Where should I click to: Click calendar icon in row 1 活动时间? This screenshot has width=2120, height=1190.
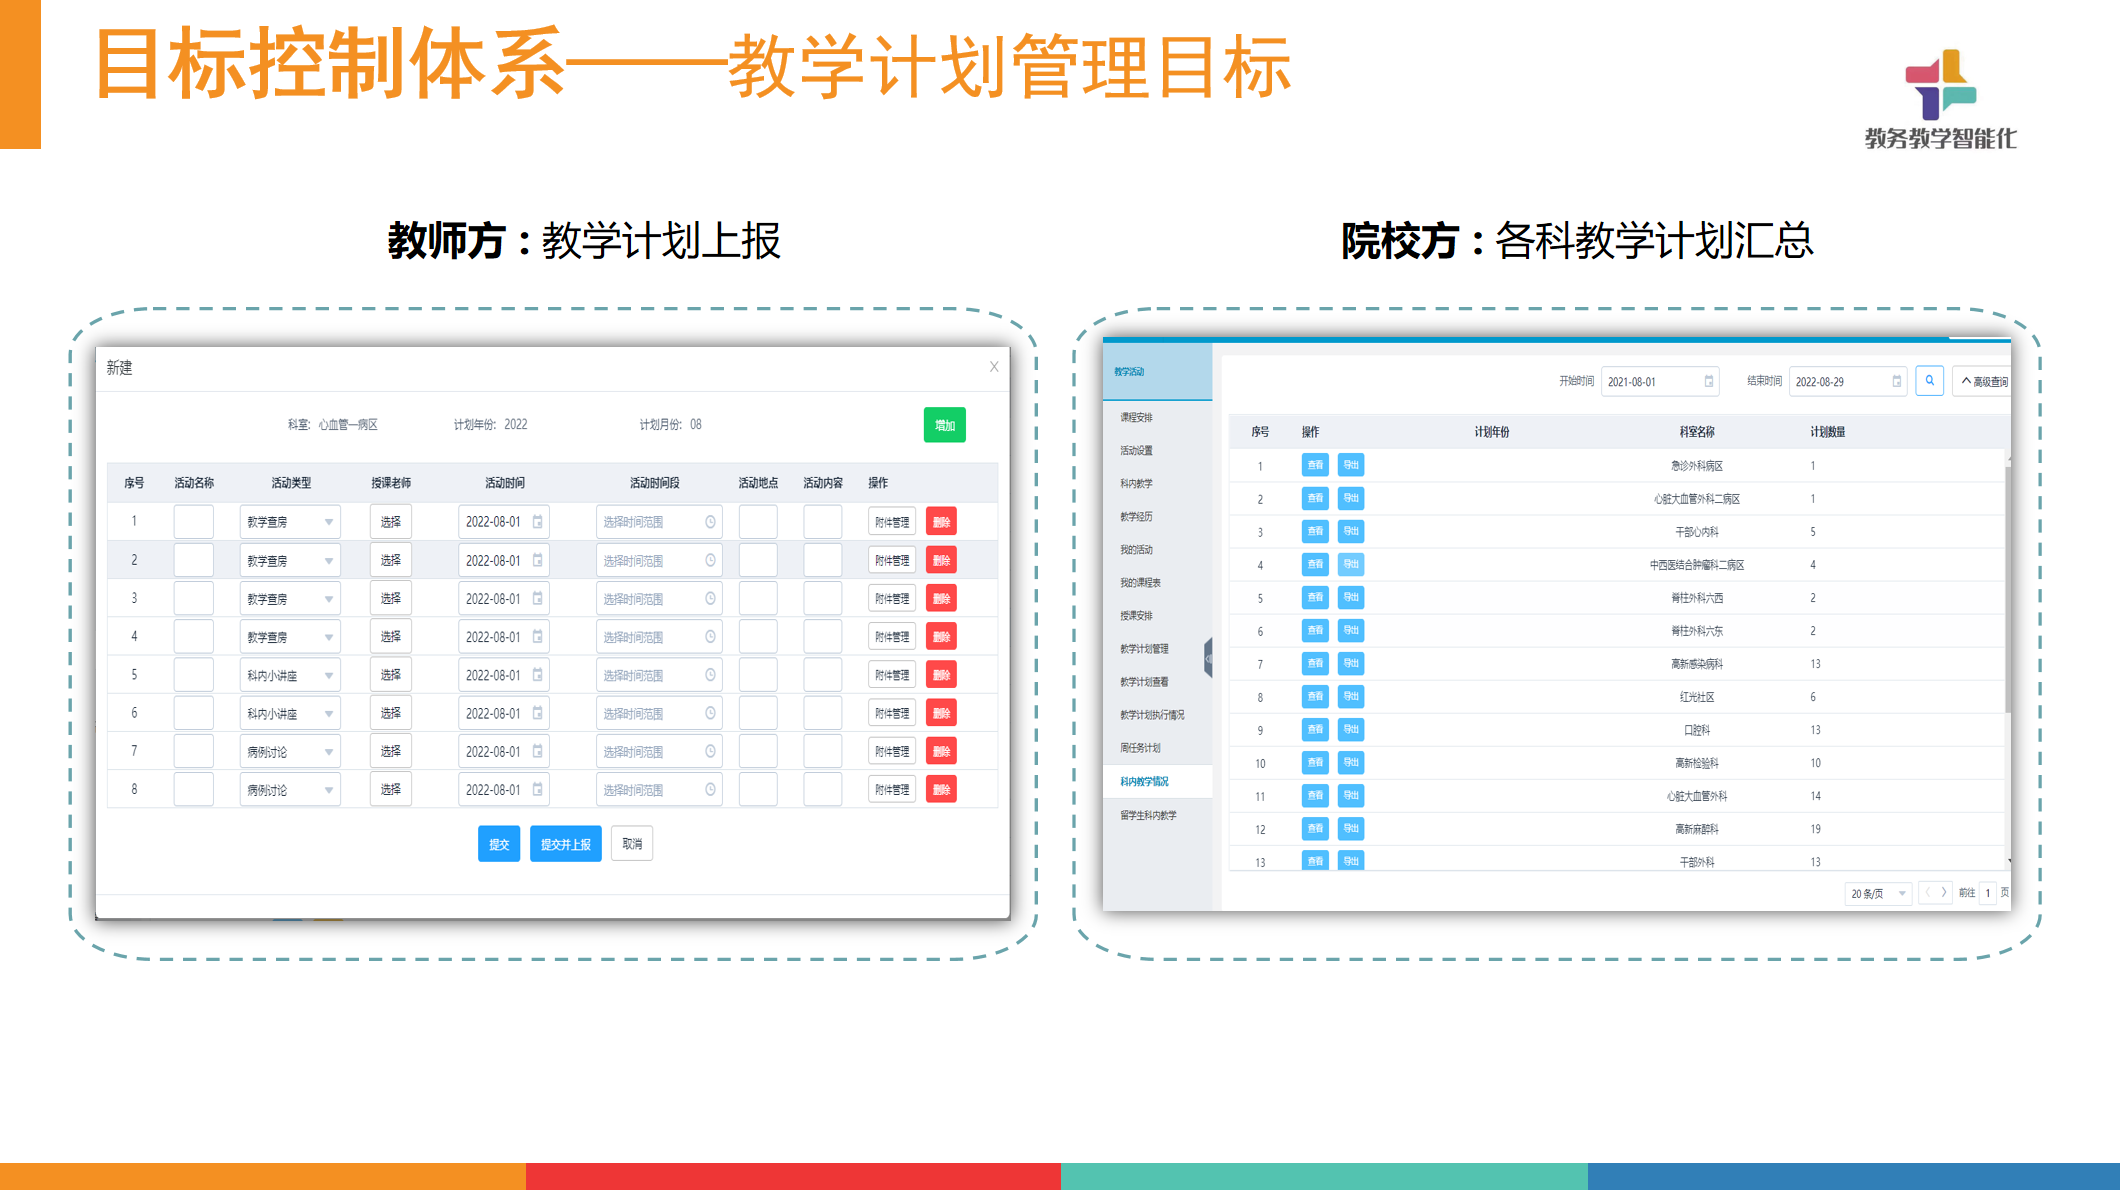coord(538,522)
